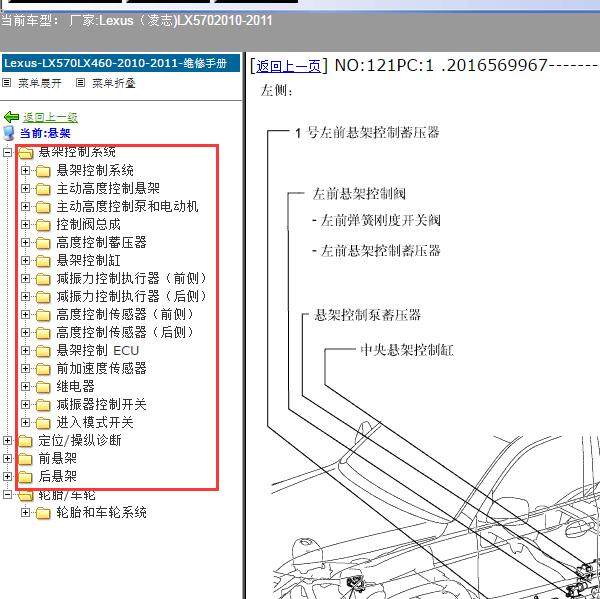Expand the 轮胎和车轮系统 node
600x599 pixels.
(25, 512)
